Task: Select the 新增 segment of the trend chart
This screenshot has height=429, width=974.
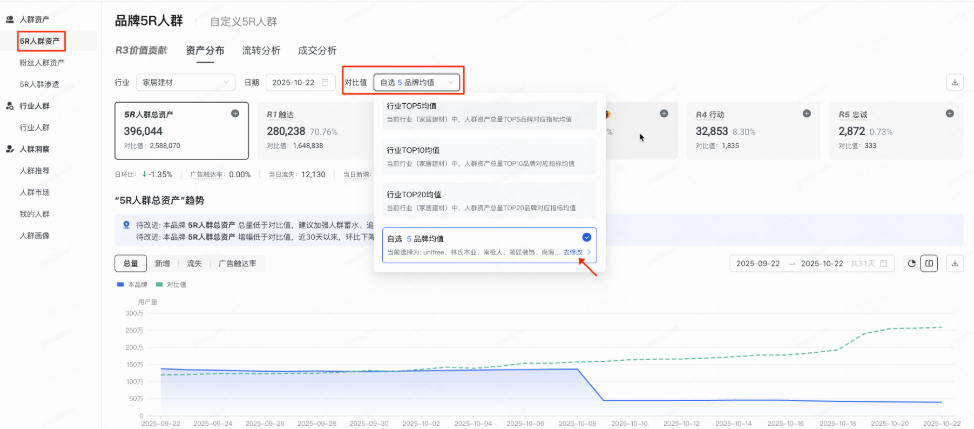Action: point(162,263)
